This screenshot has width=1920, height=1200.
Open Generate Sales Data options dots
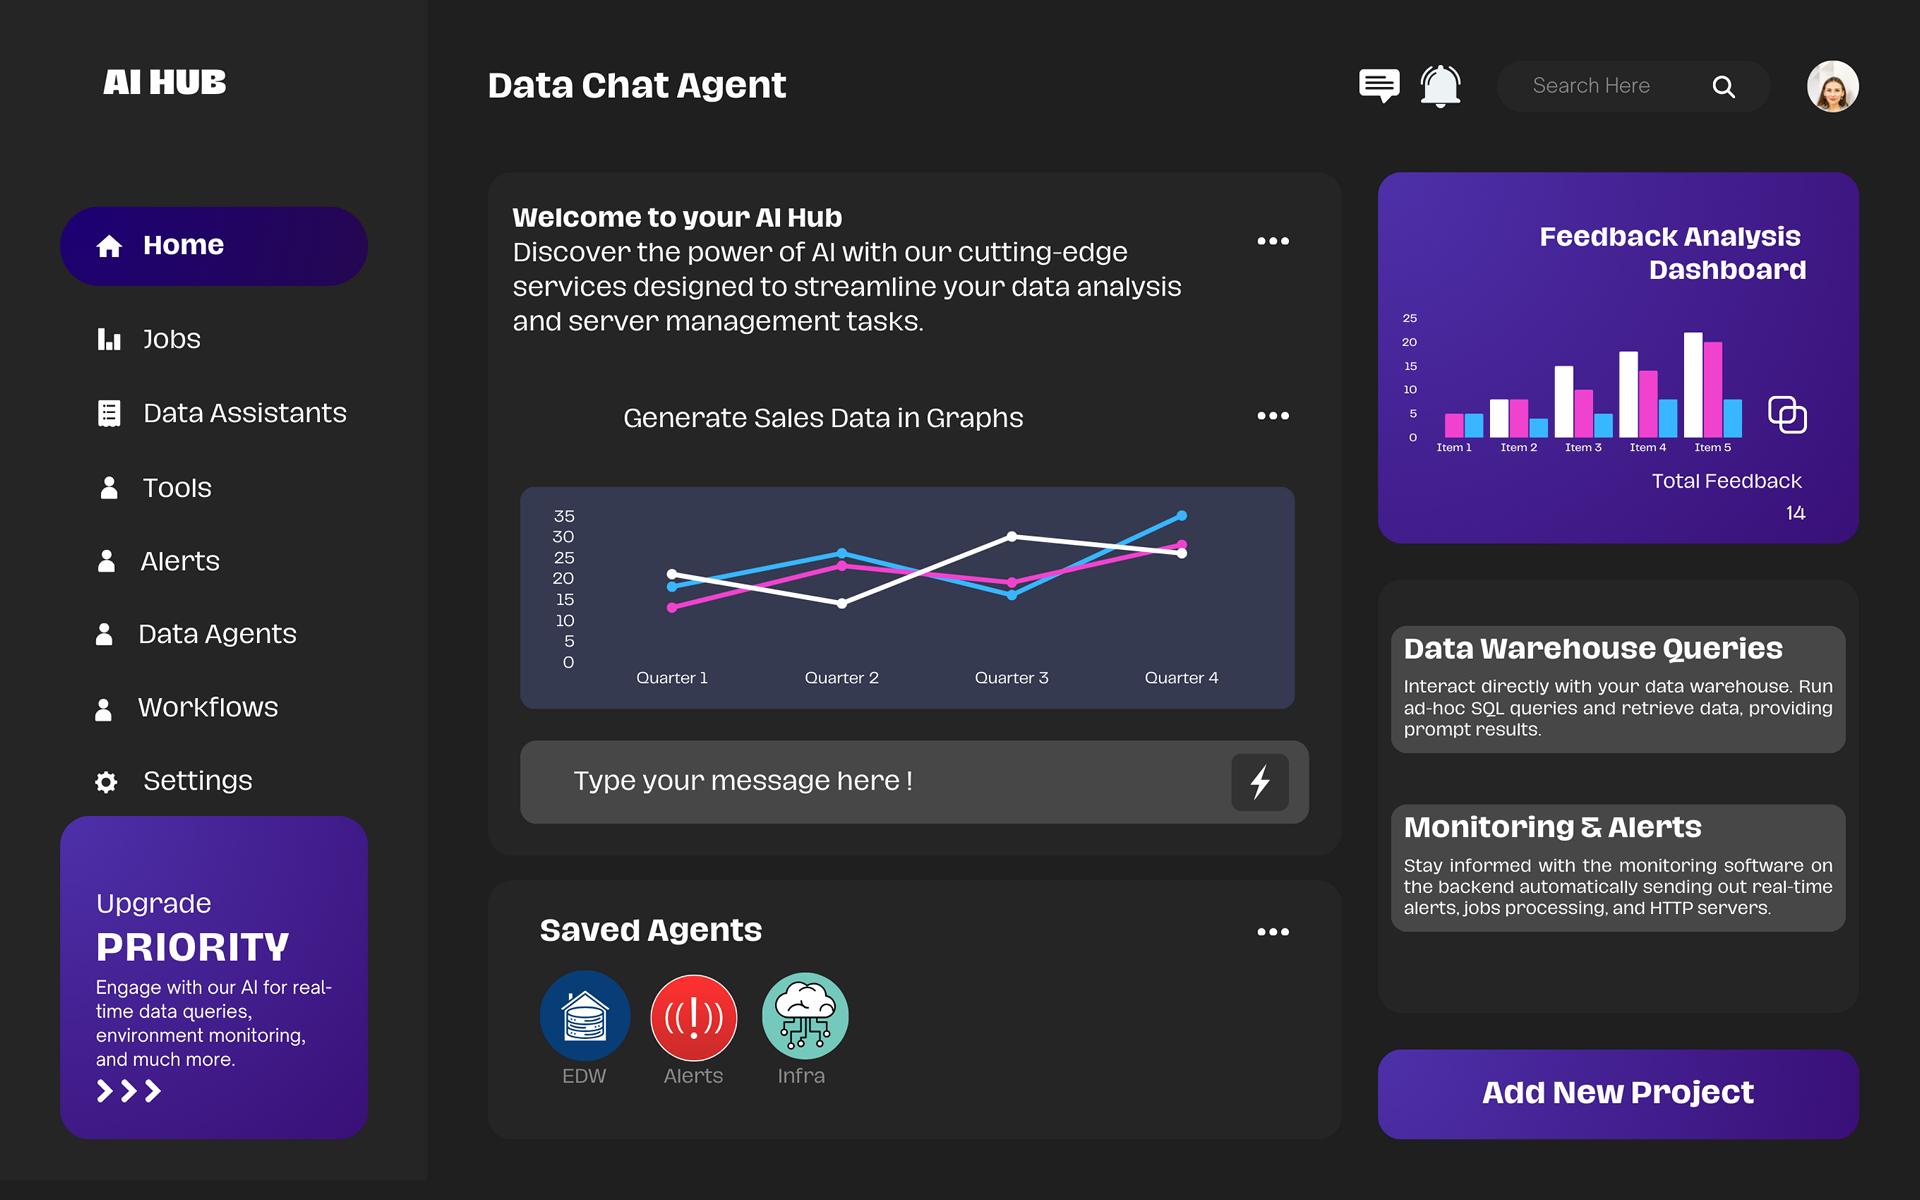(1272, 416)
